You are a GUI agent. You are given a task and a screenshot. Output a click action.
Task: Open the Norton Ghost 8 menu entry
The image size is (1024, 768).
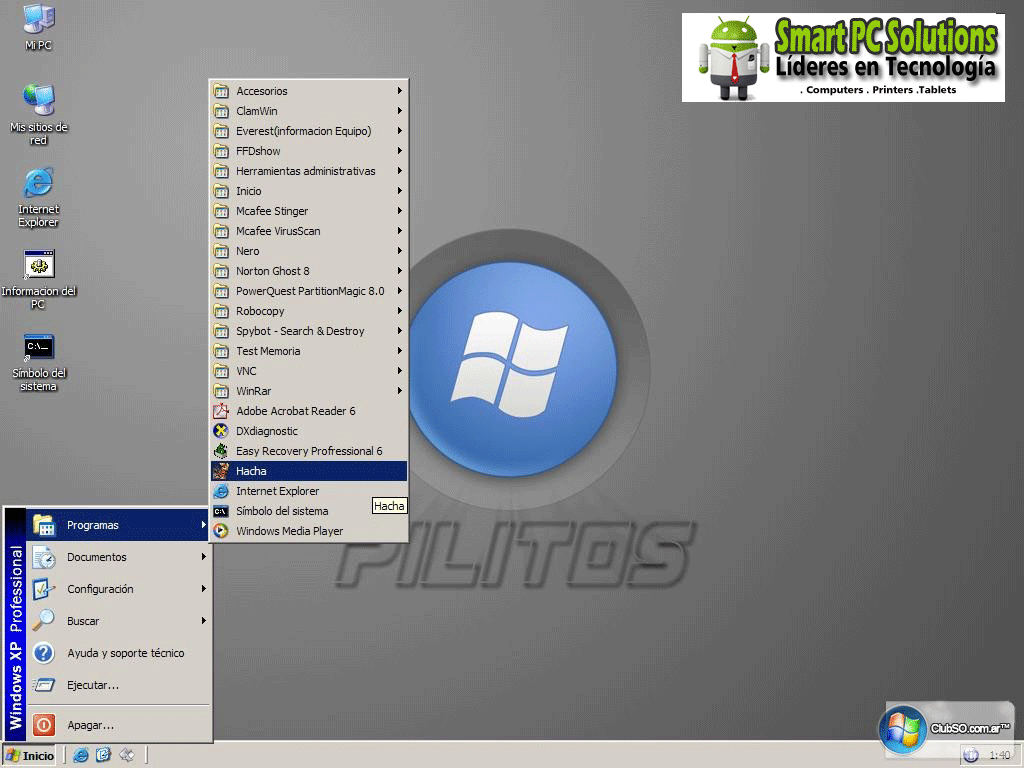point(308,271)
